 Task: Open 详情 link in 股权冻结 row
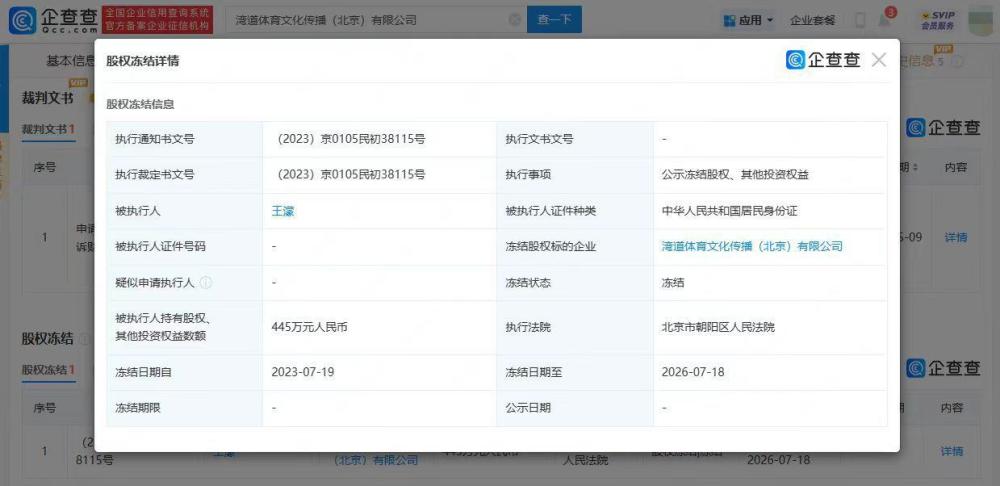(952, 451)
